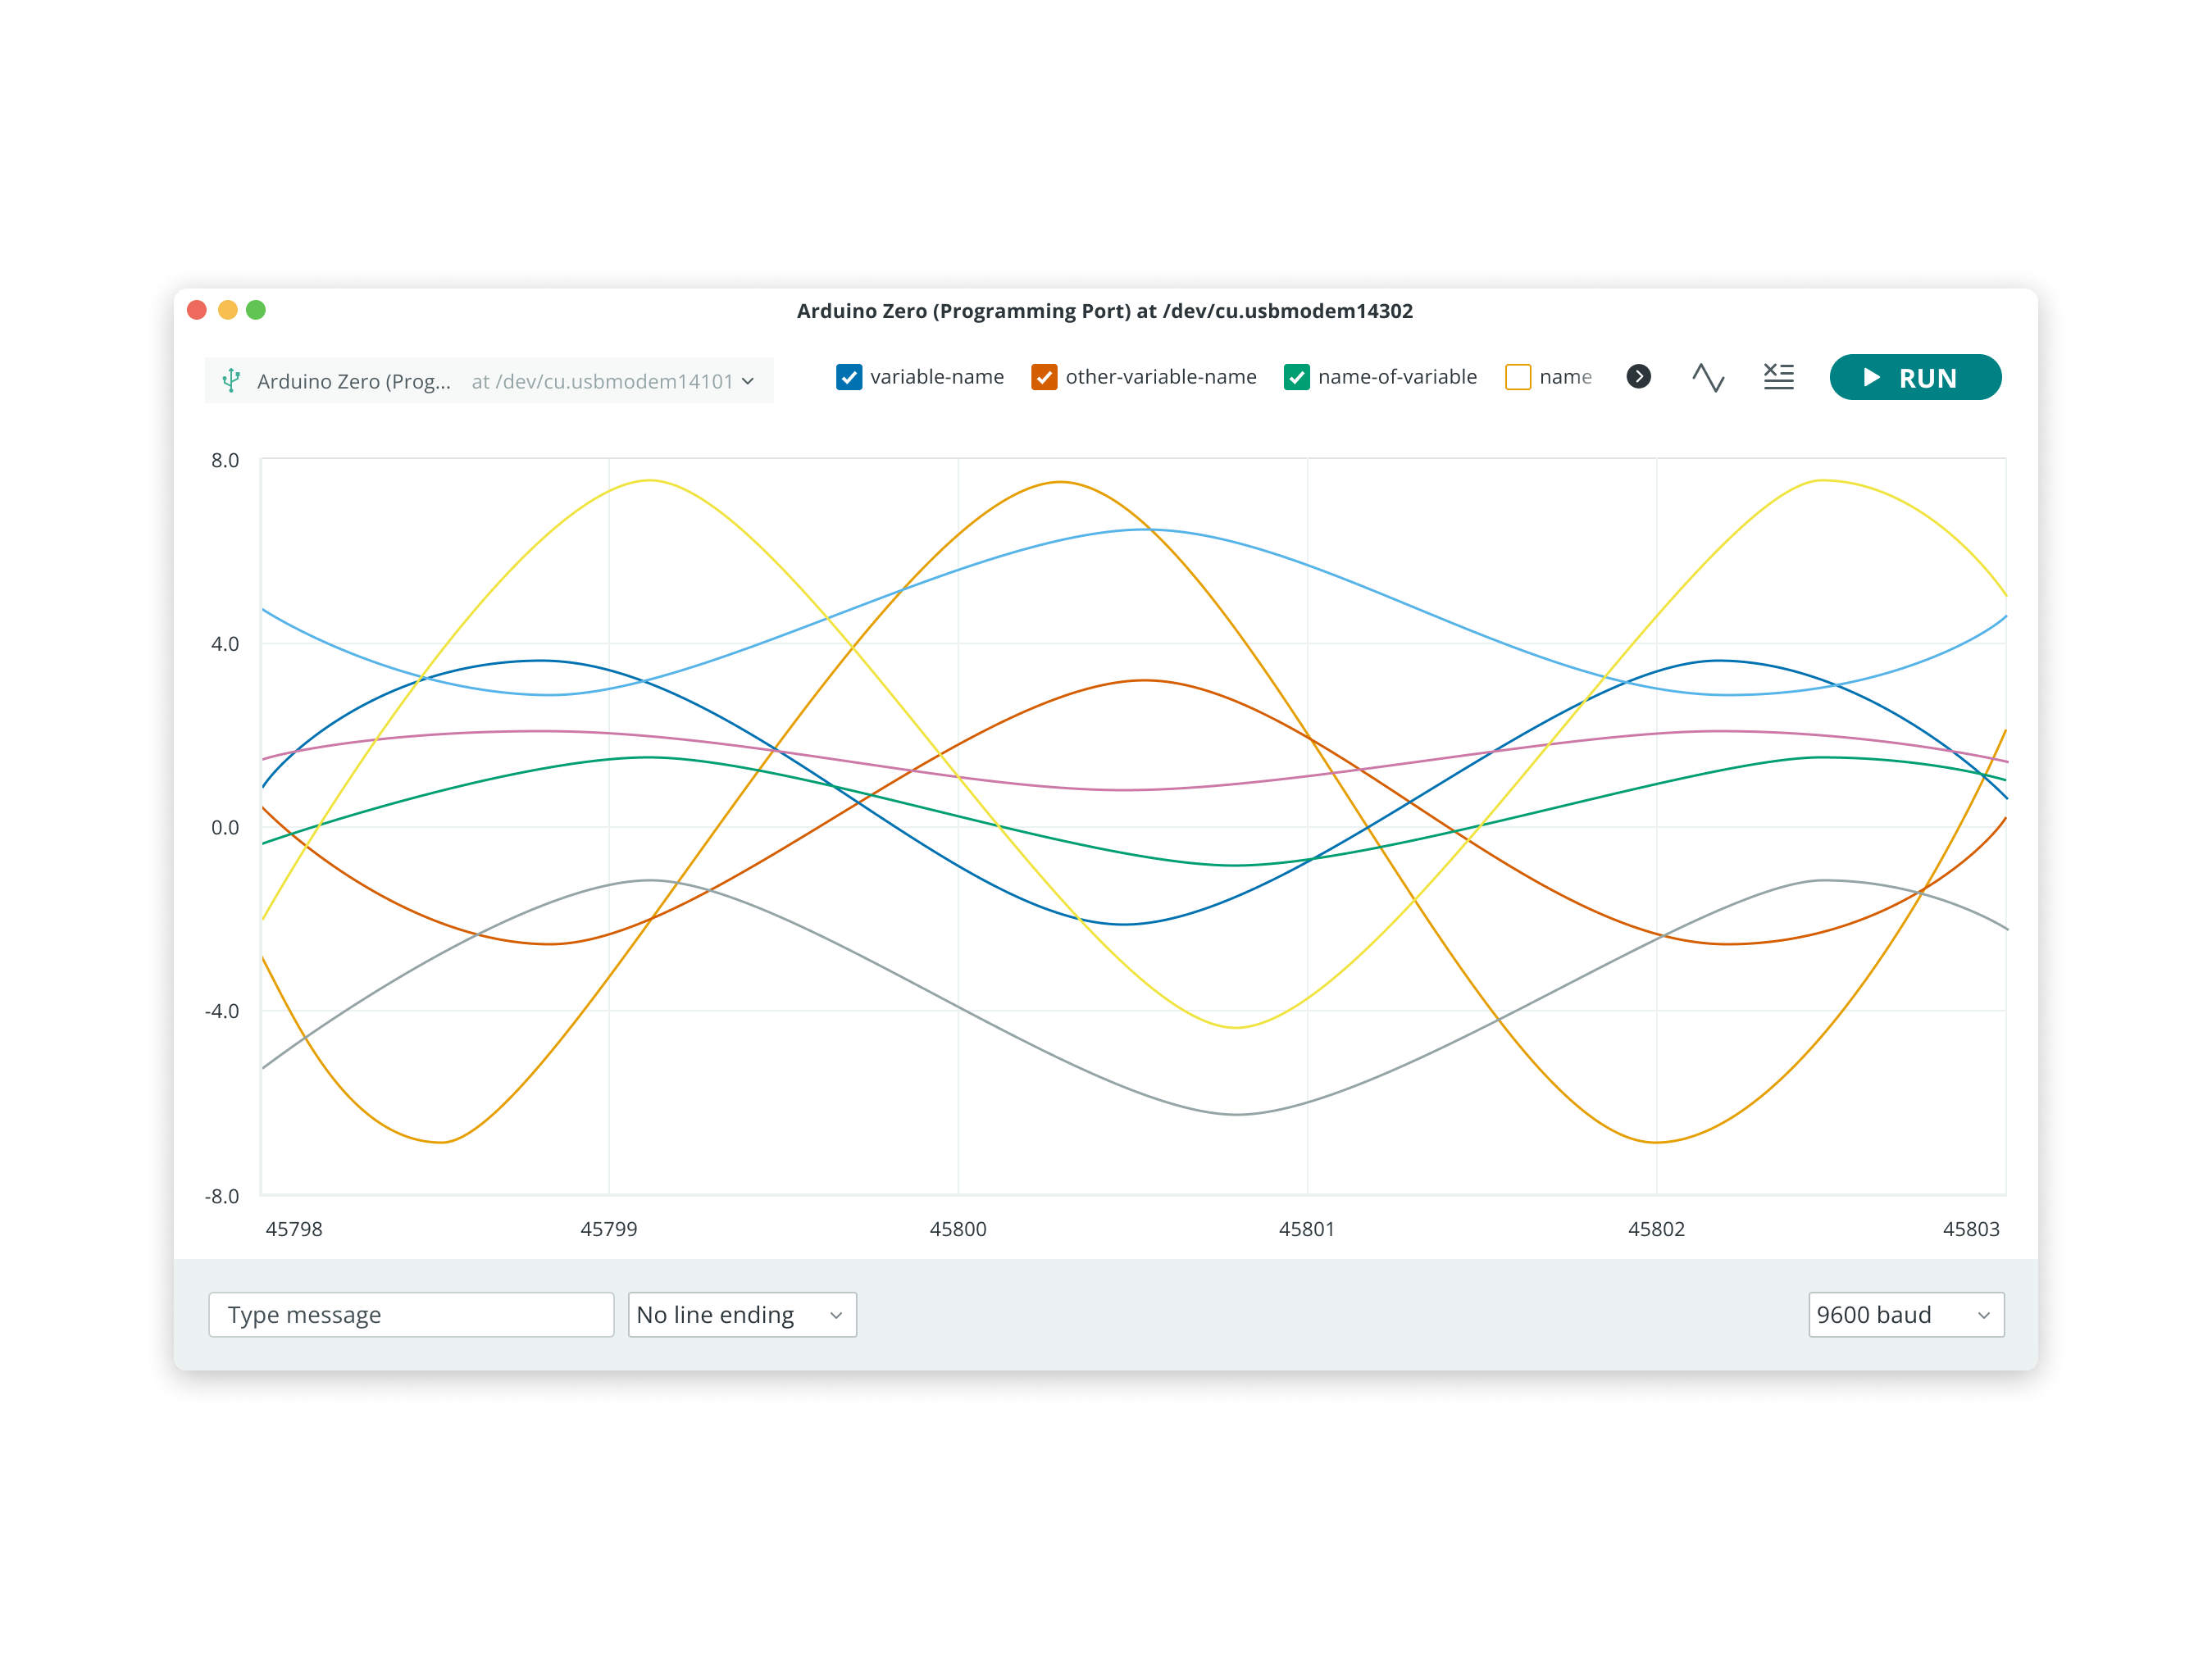Click the yellow minimize window button

click(x=227, y=310)
